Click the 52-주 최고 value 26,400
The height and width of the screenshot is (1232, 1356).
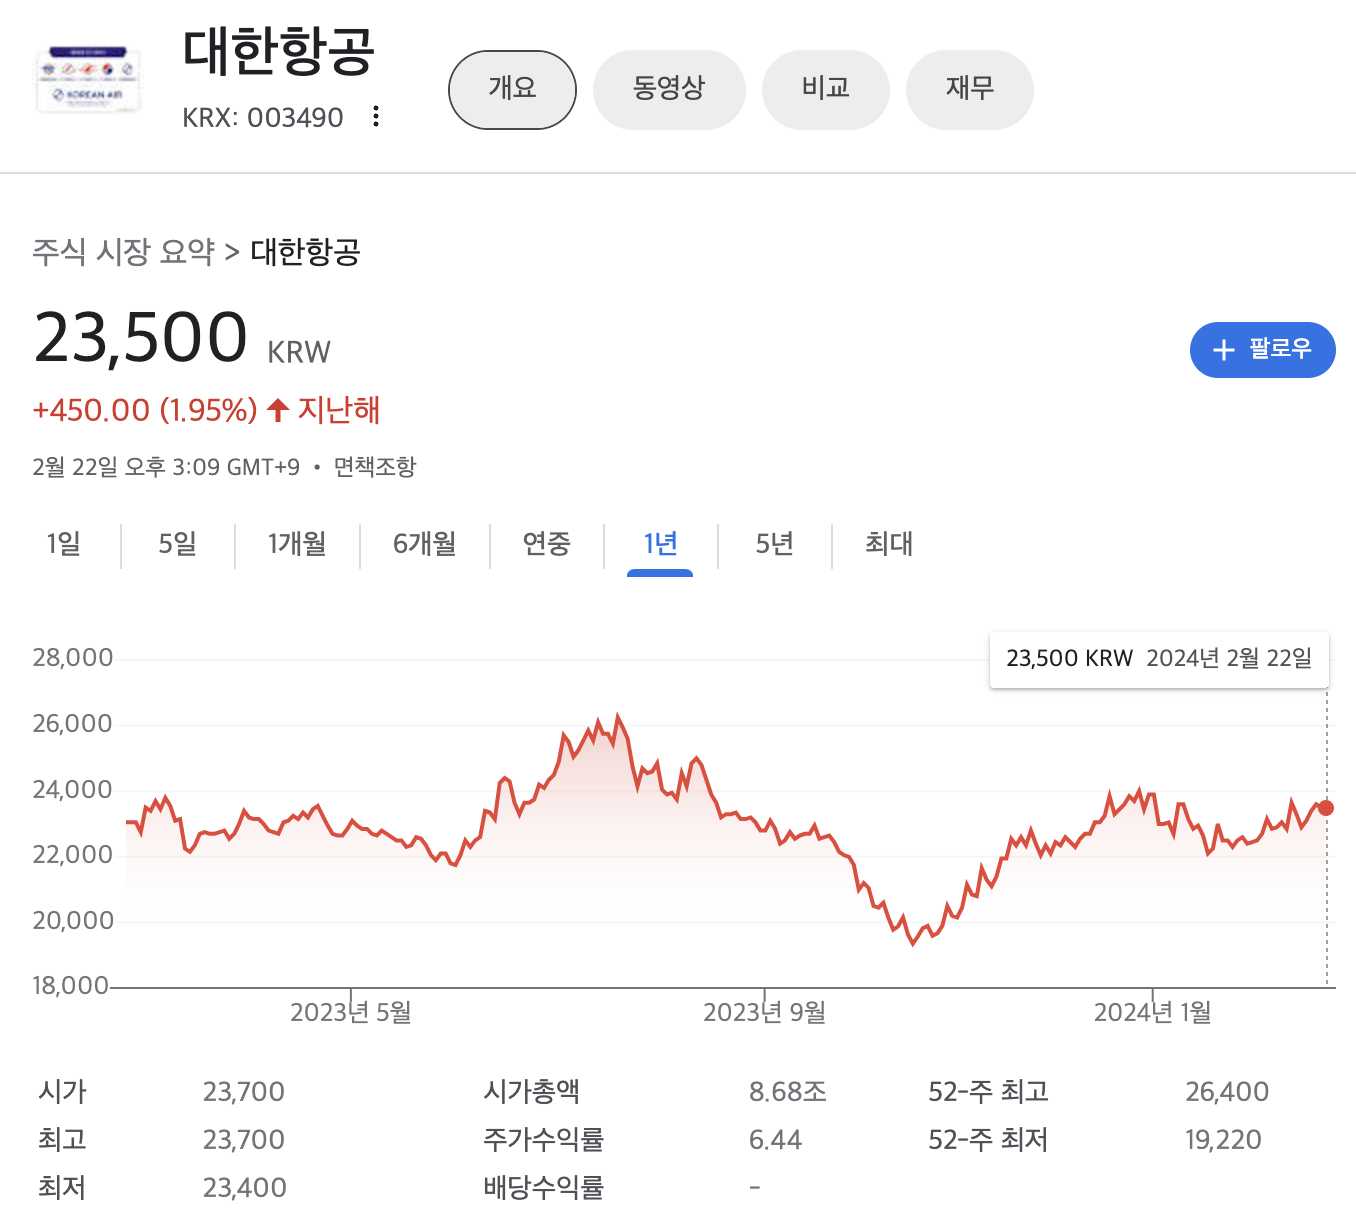point(1227,1092)
